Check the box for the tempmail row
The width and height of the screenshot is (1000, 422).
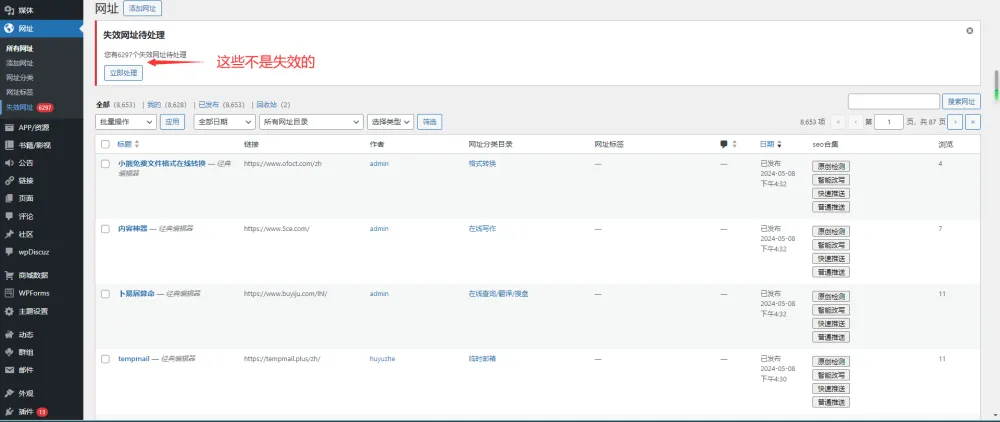click(x=105, y=358)
